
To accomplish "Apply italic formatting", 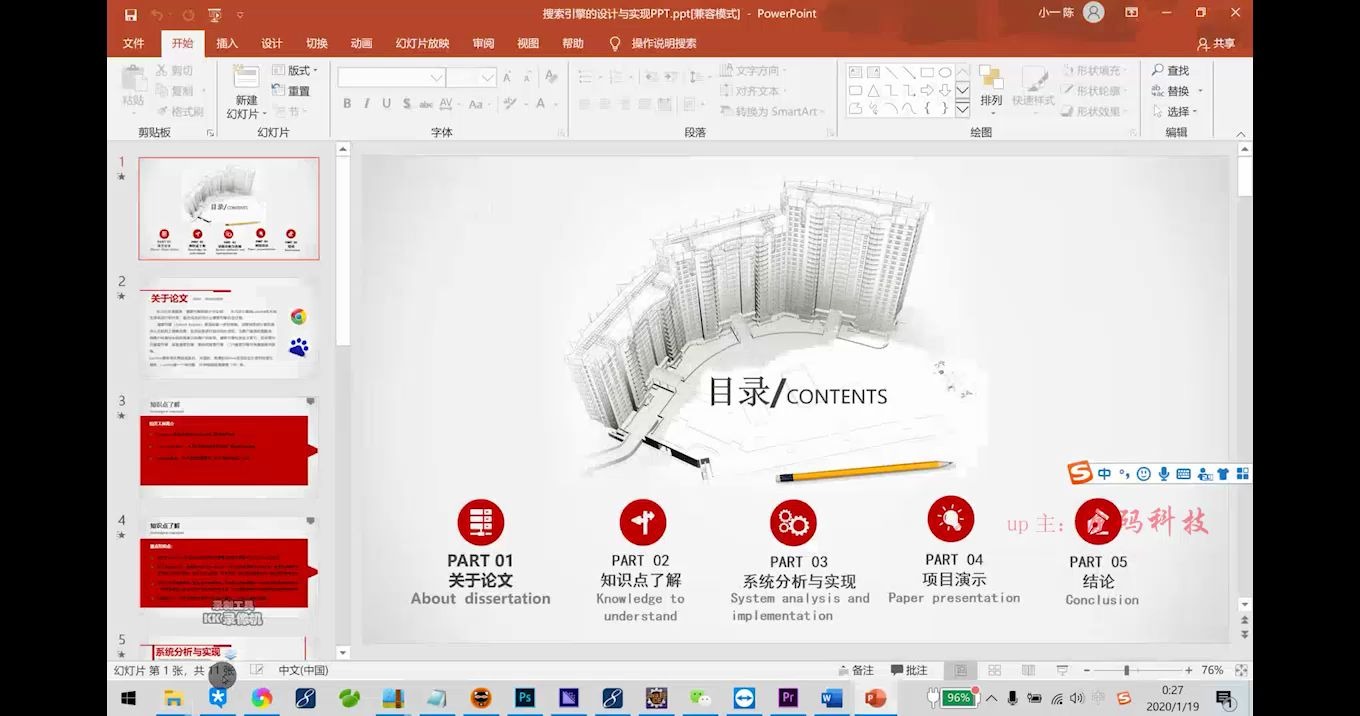I will [x=367, y=103].
